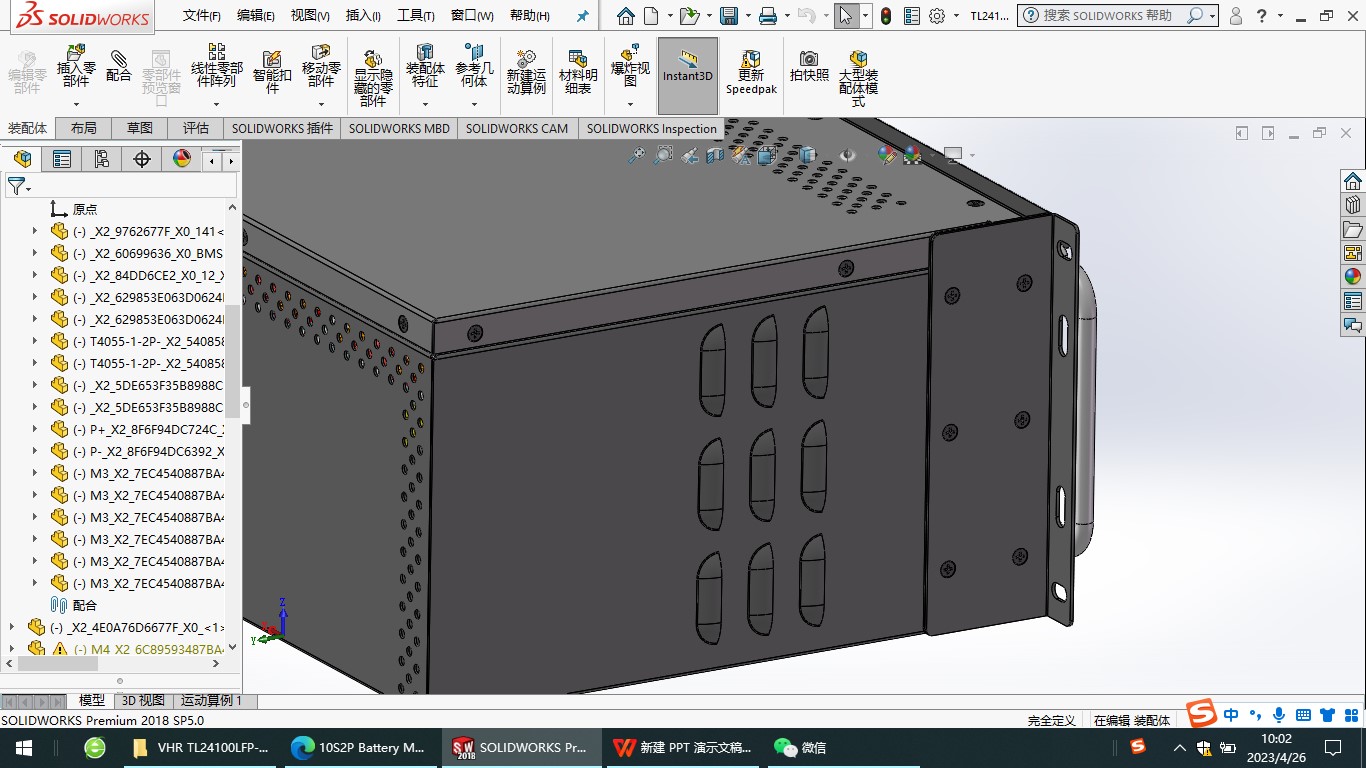Viewport: 1366px width, 768px height.
Task: Toggle 大型装配体模式 large assembly mode
Action: 858,73
